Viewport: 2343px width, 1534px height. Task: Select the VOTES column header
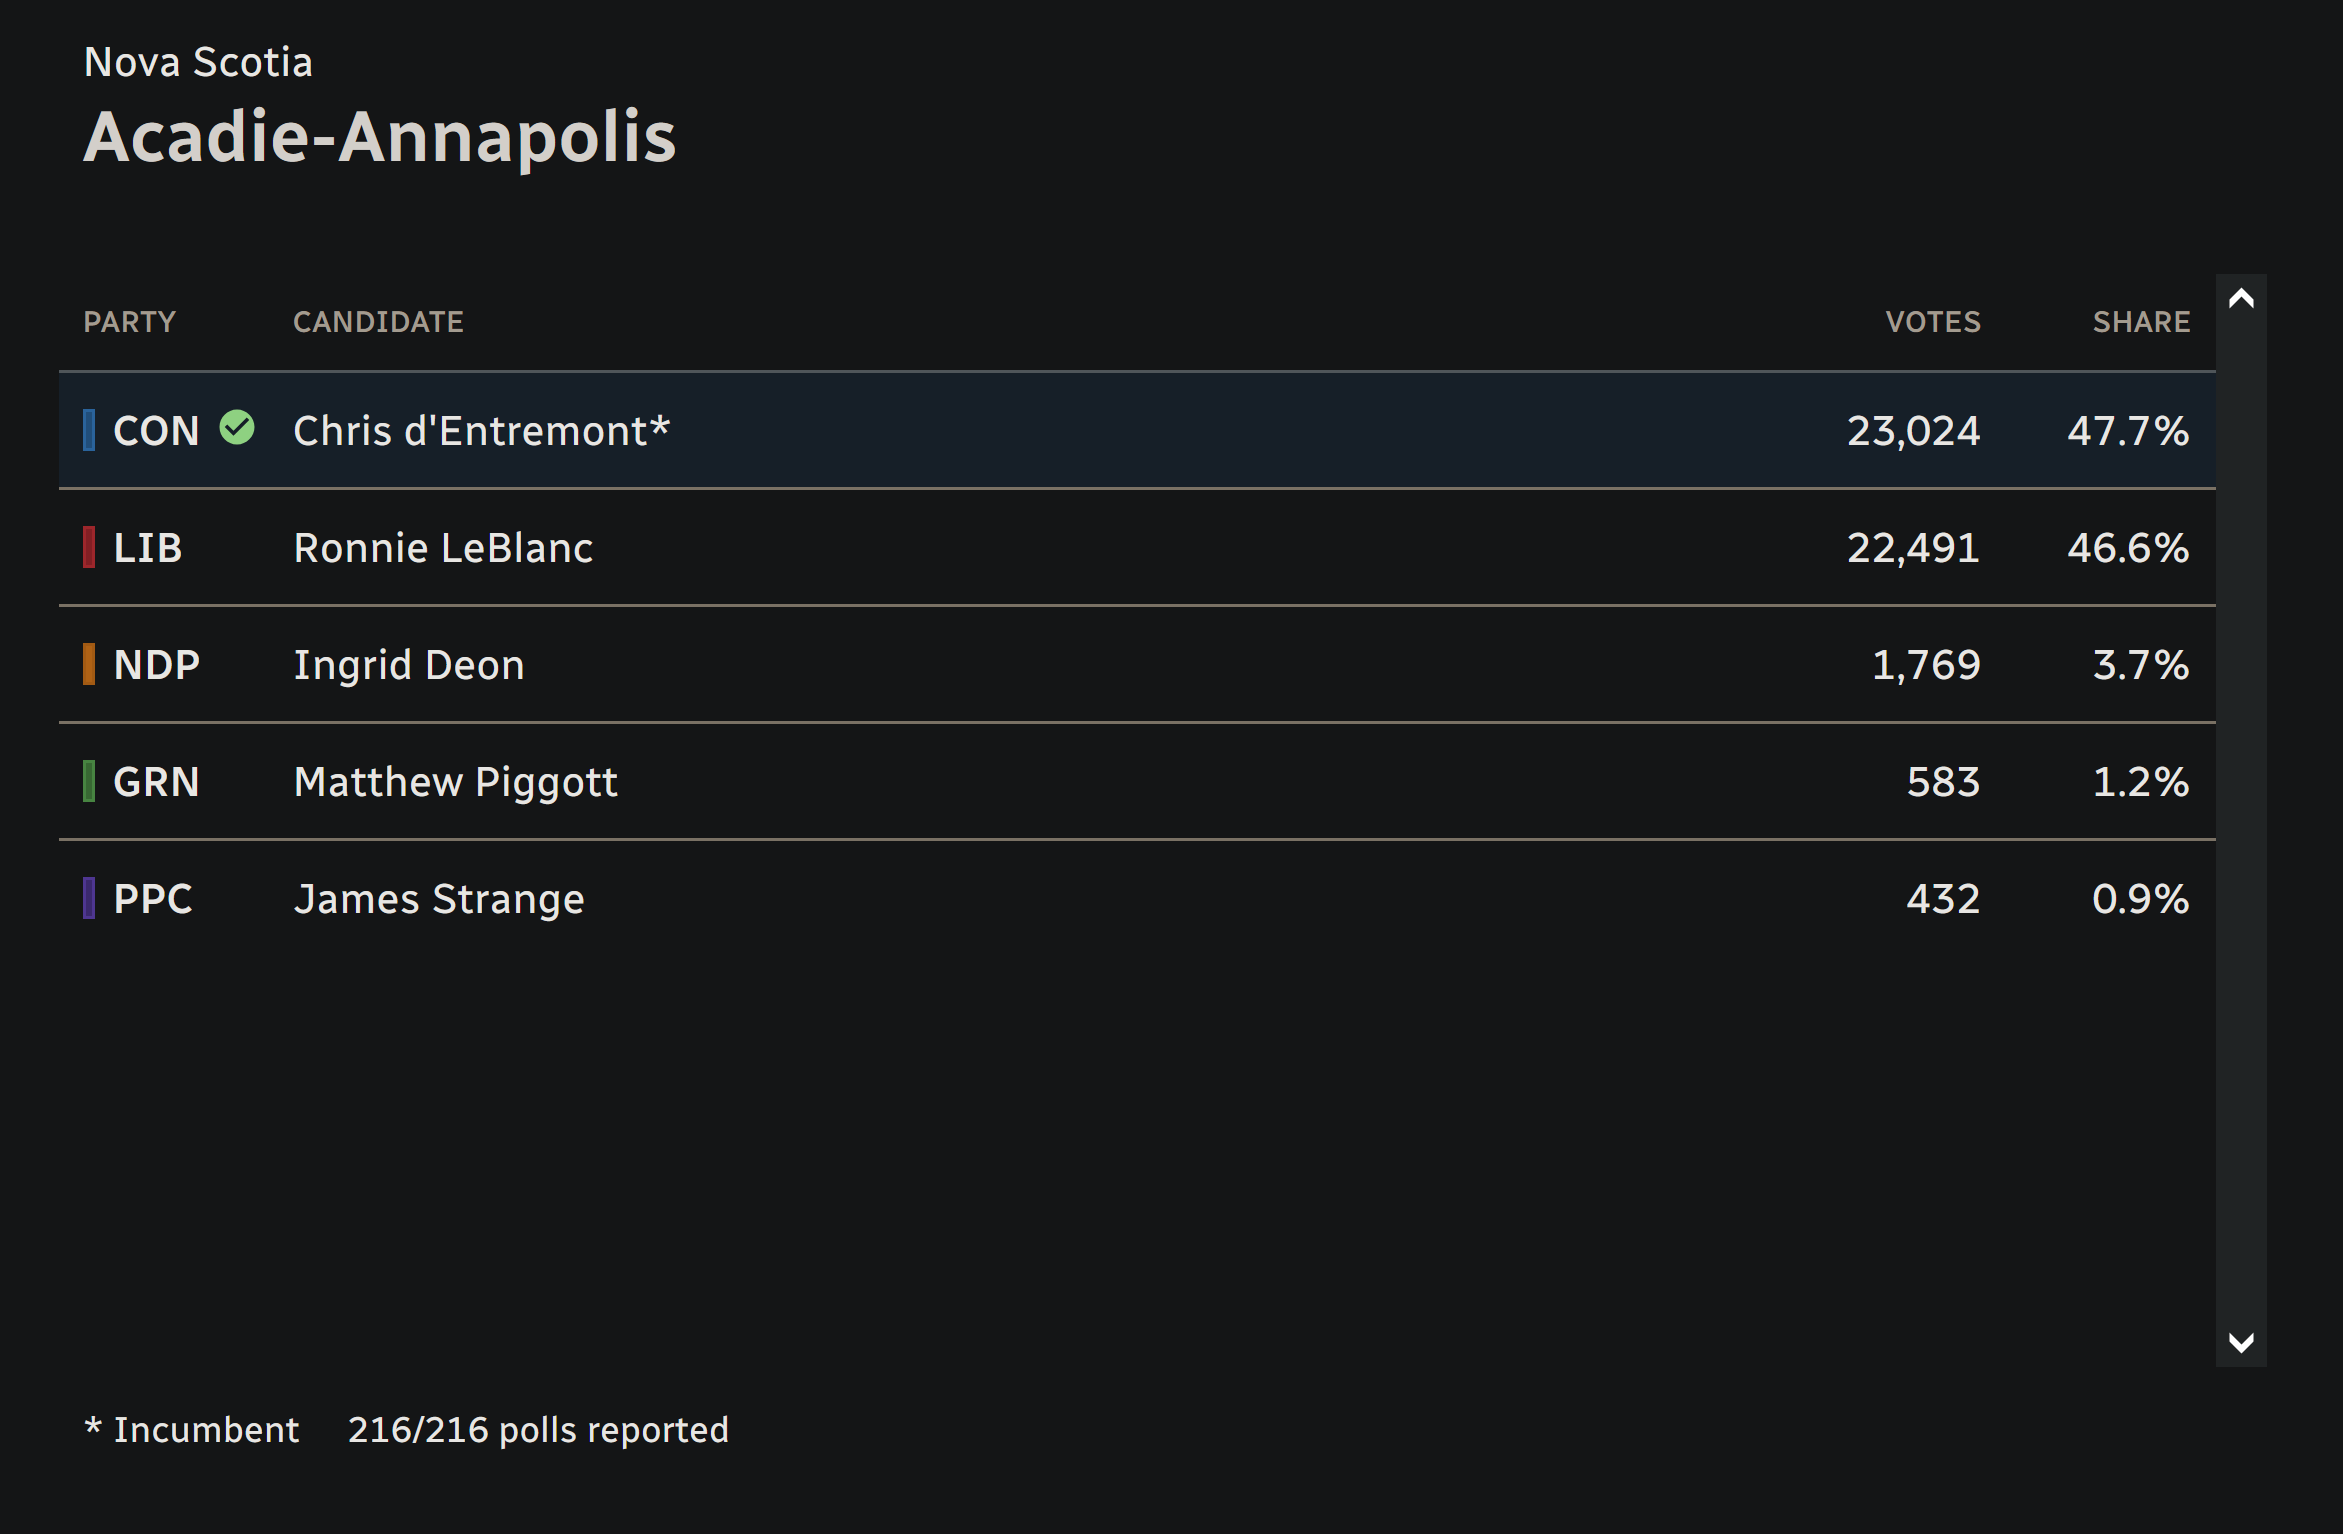click(x=1932, y=322)
